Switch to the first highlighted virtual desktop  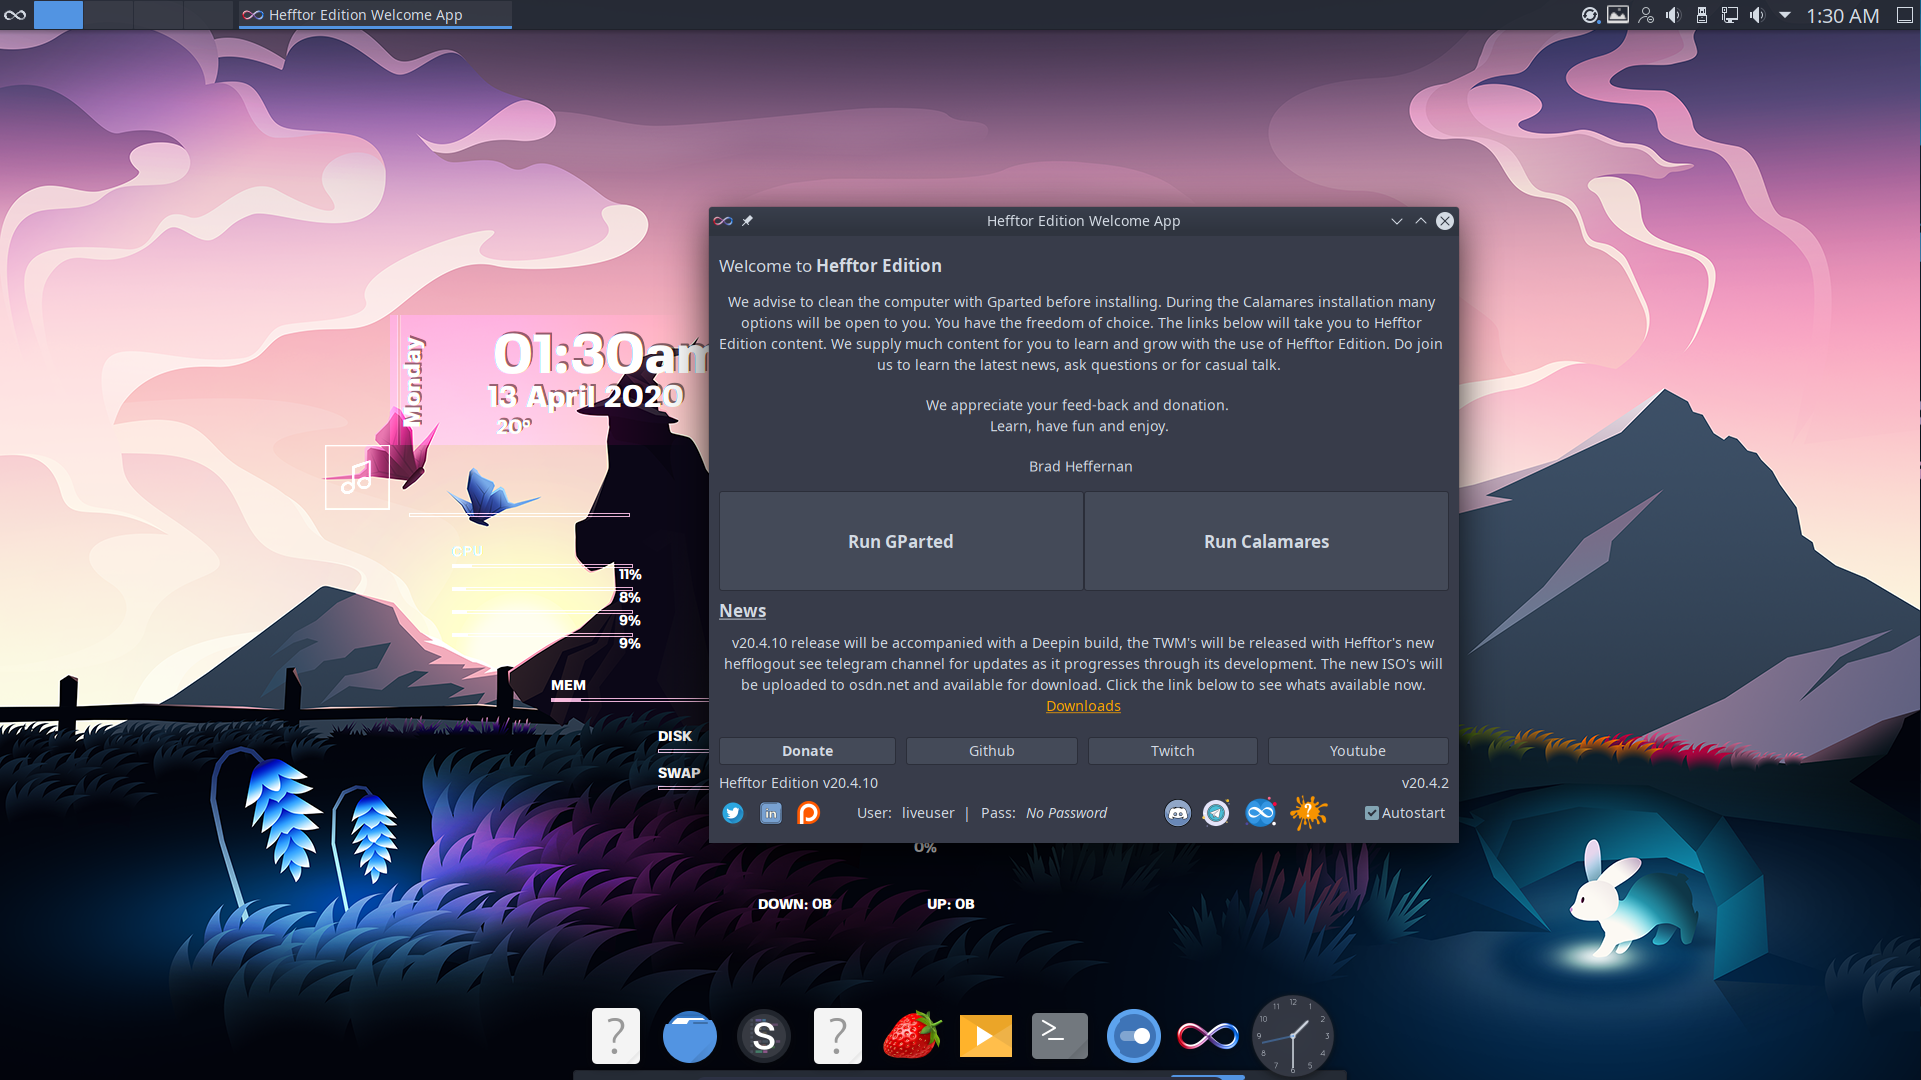59,15
